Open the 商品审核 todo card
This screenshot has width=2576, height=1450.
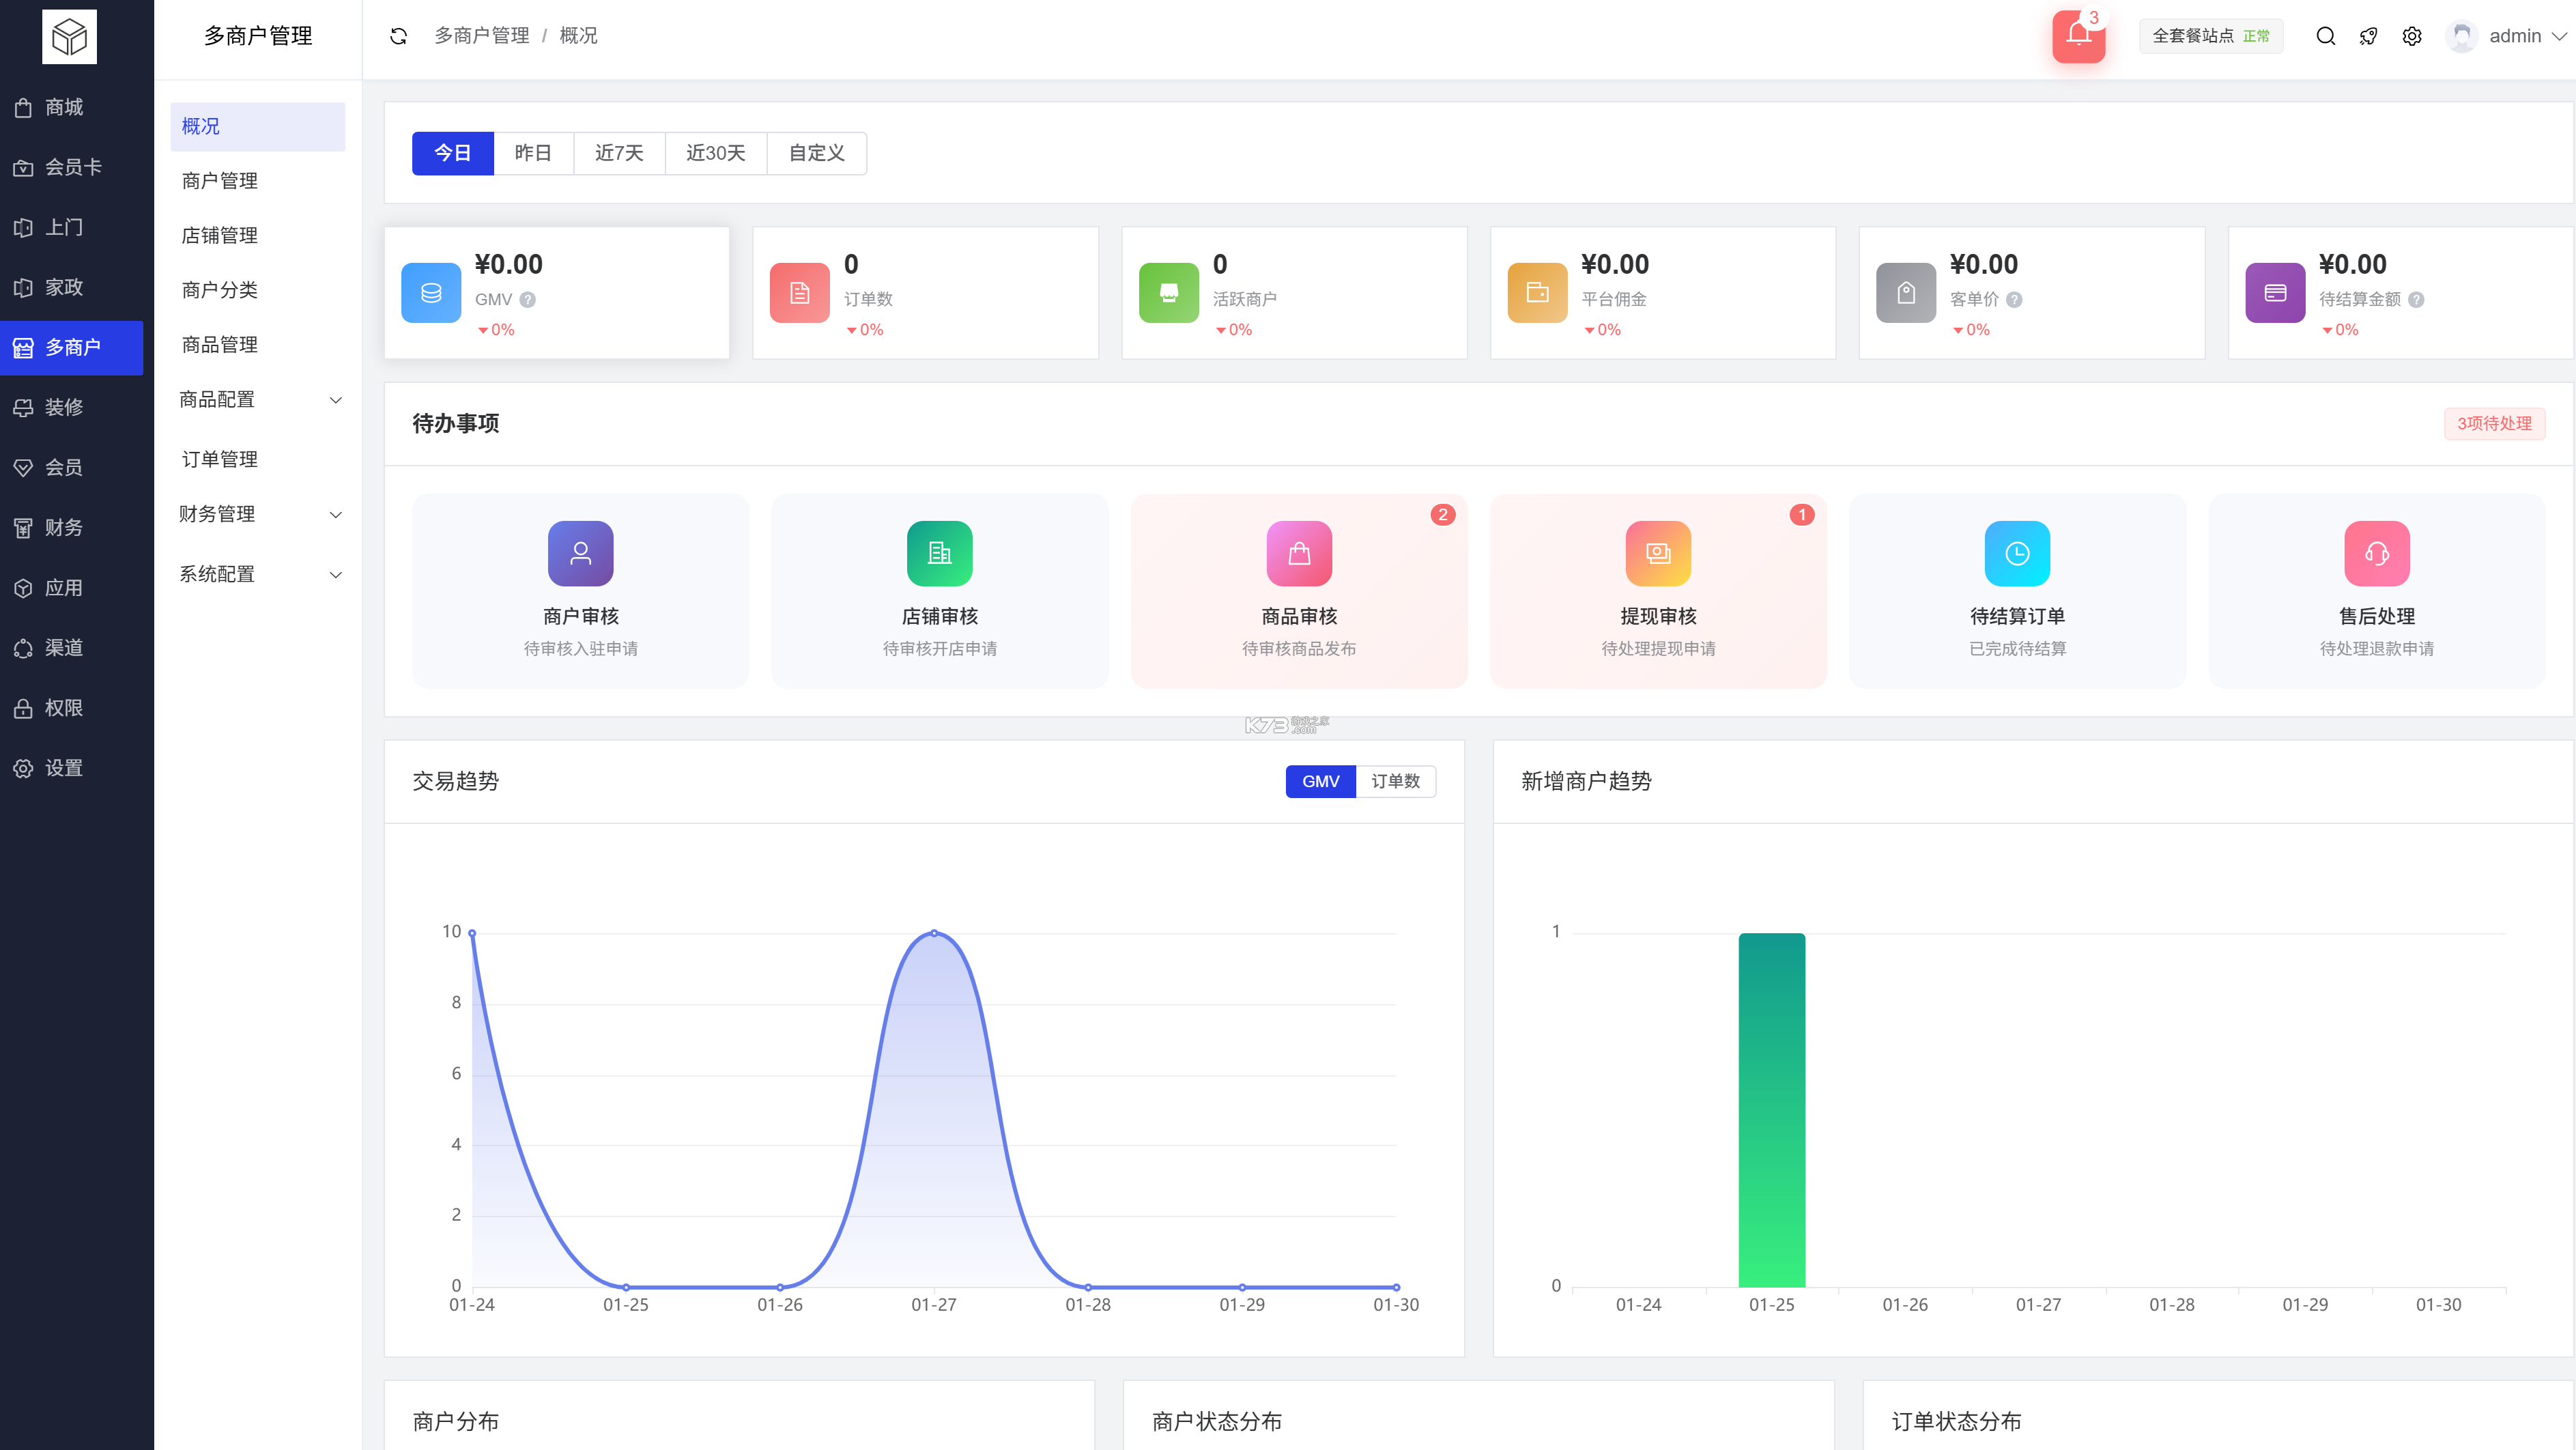1299,590
